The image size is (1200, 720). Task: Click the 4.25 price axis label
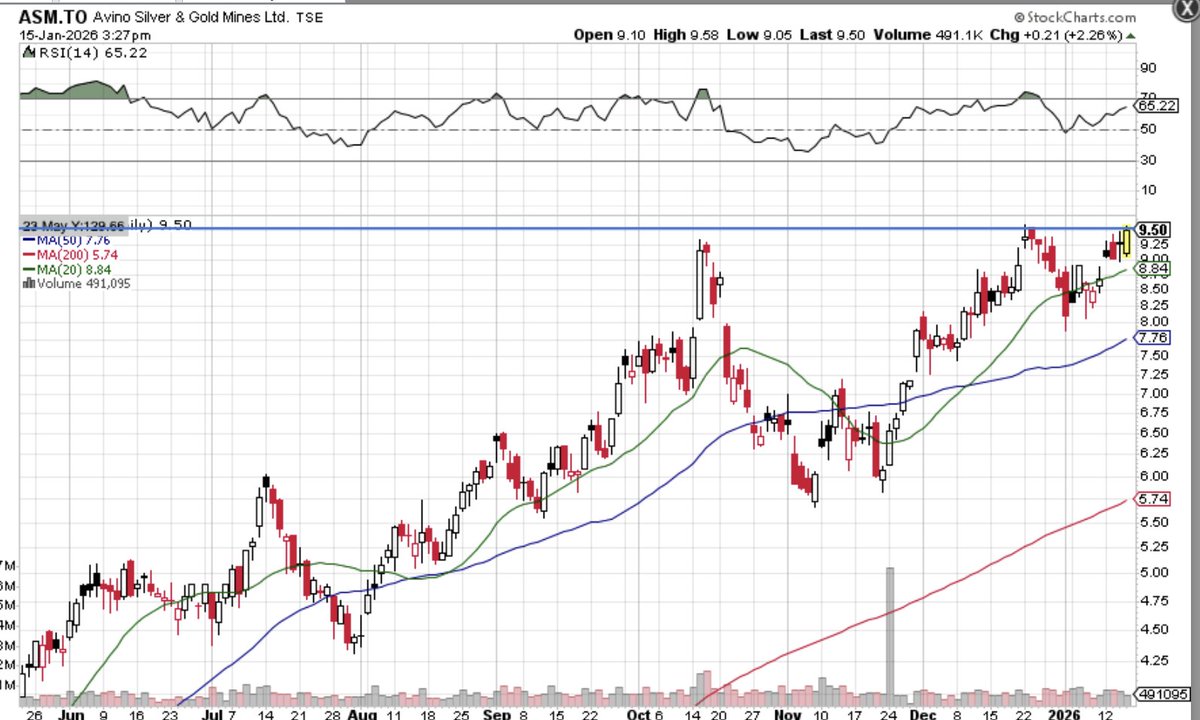1153,660
